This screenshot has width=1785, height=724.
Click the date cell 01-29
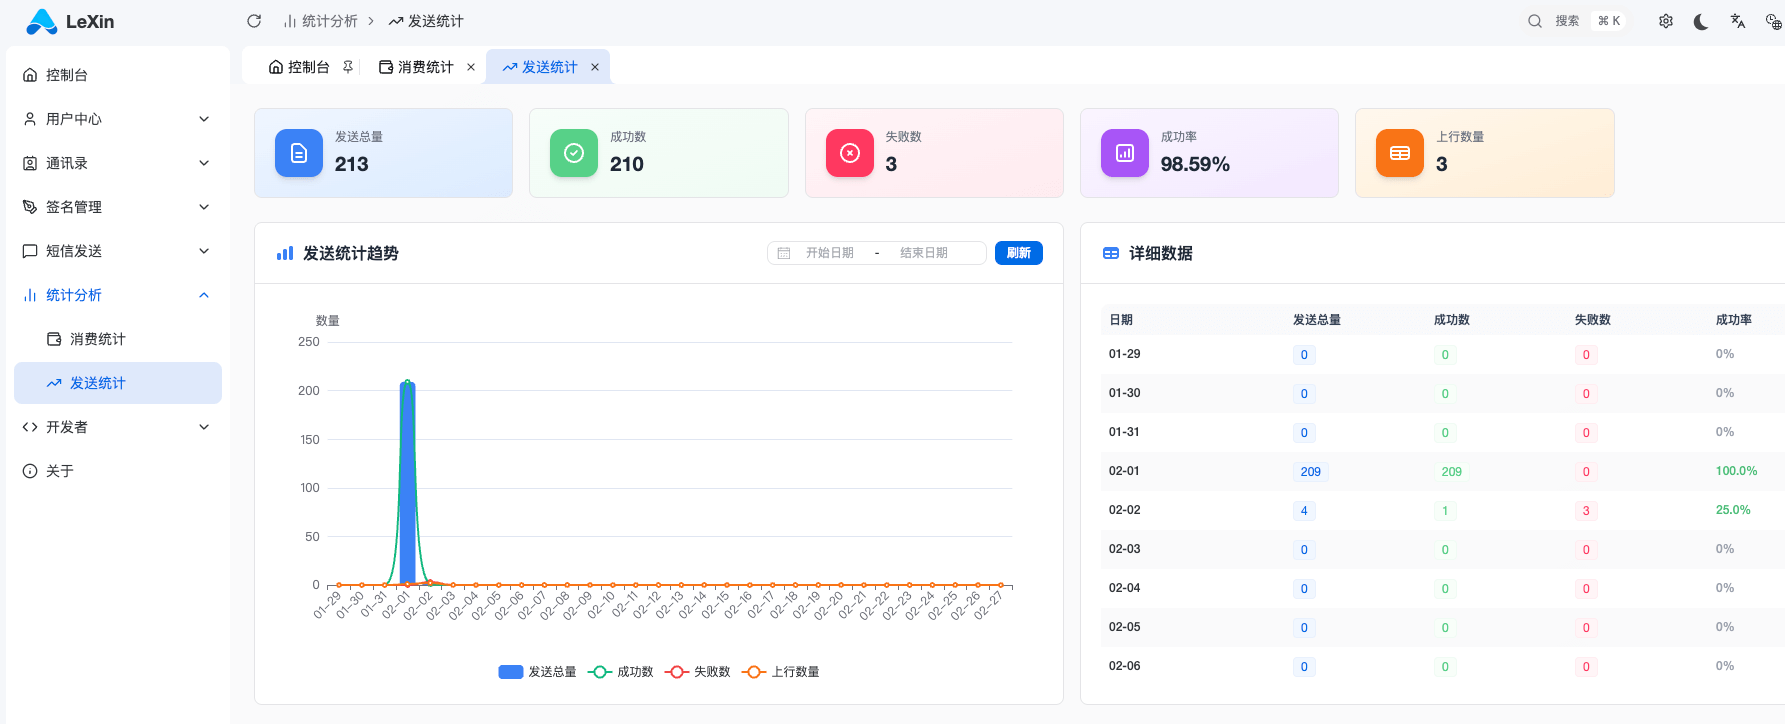pos(1124,354)
